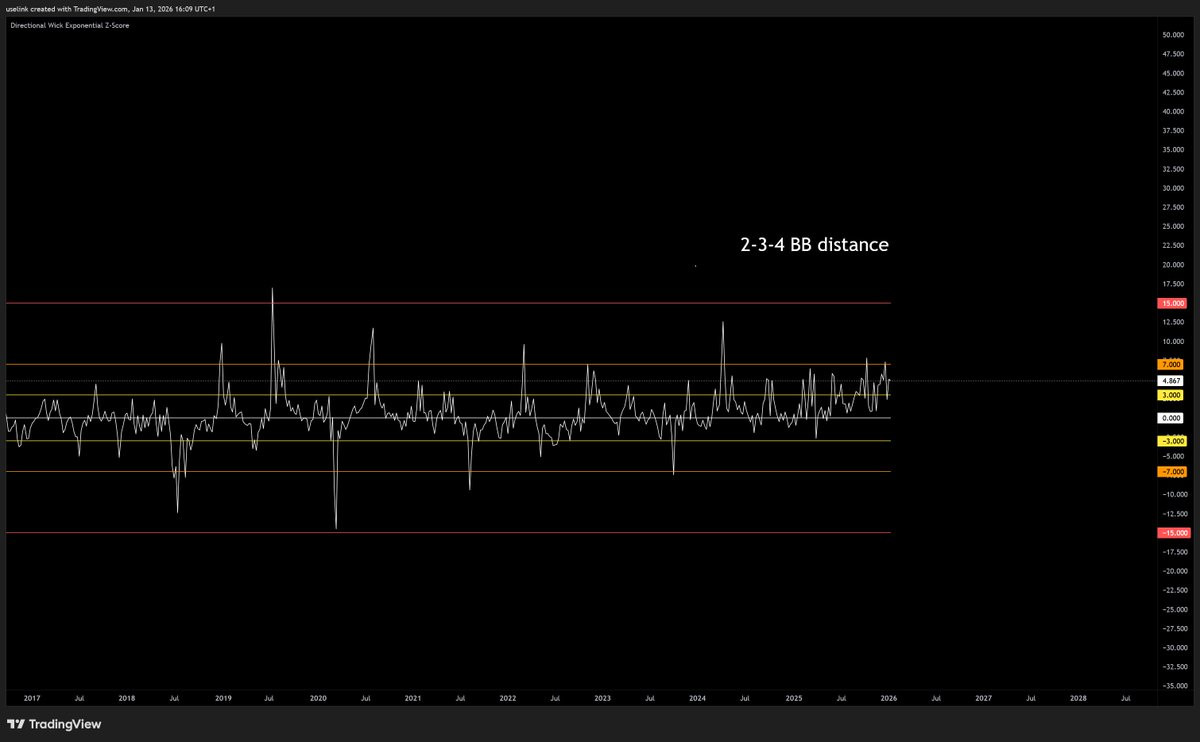Viewport: 1200px width, 742px height.
Task: Click the tallest Z-score spike in mid-2019
Action: [x=272, y=290]
